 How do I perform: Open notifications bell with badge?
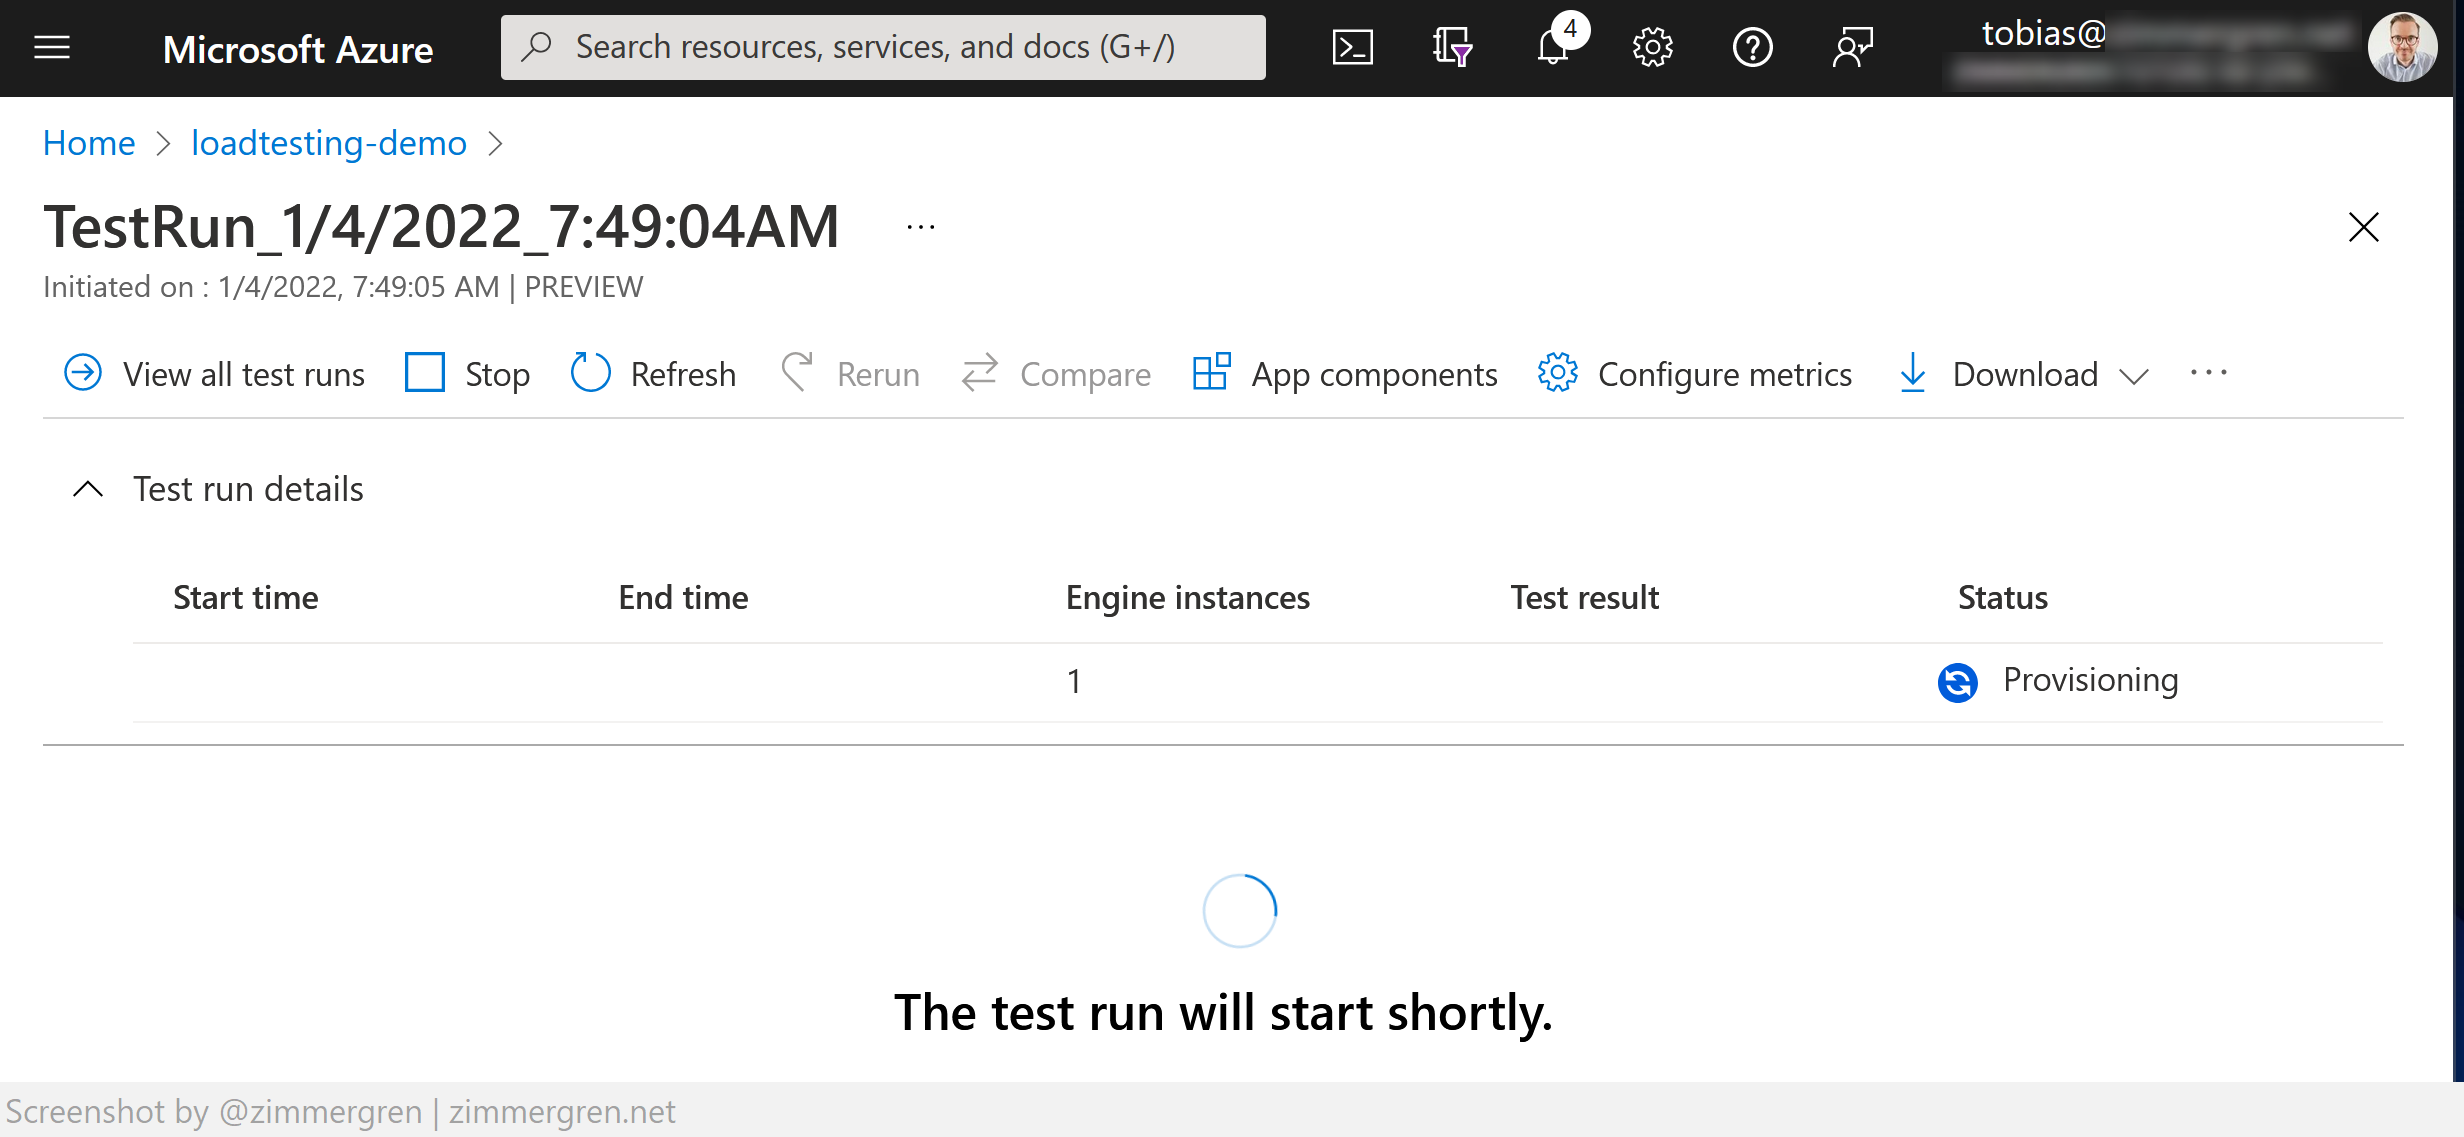point(1553,47)
